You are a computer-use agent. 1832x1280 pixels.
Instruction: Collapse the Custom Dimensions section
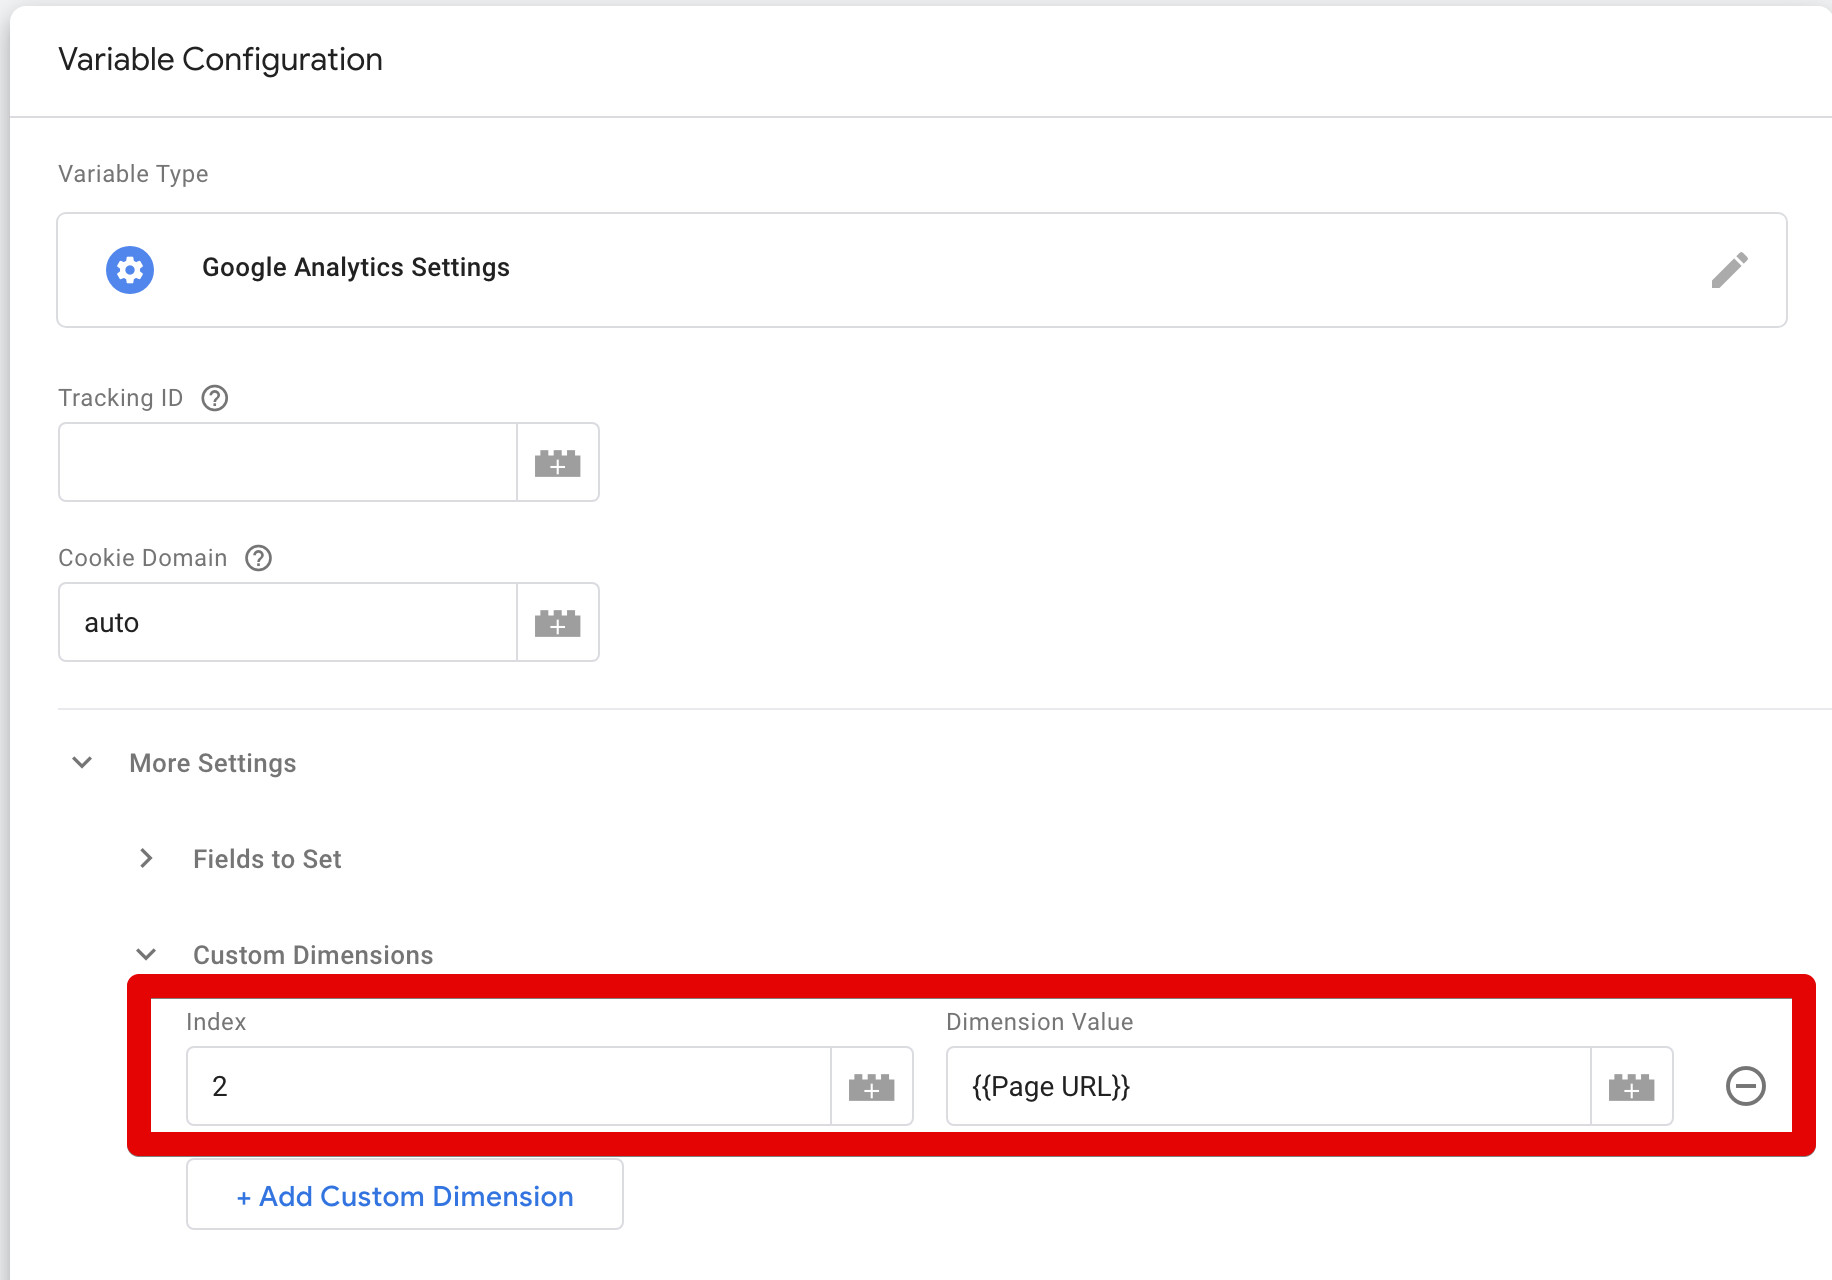point(146,954)
